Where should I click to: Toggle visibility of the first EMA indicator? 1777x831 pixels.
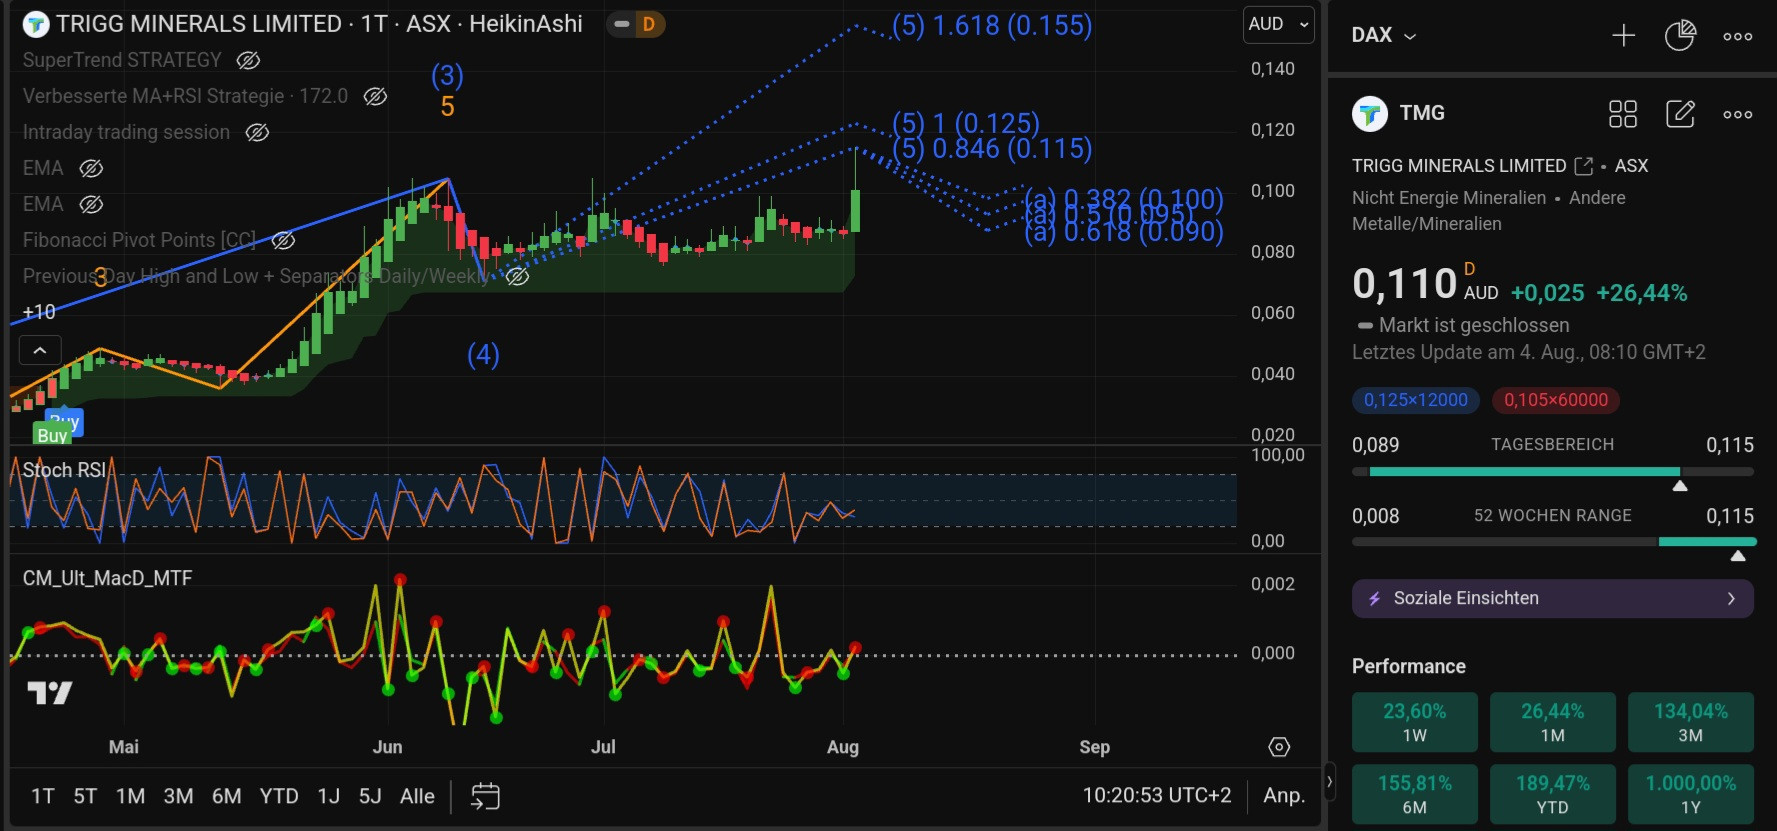[x=91, y=169]
